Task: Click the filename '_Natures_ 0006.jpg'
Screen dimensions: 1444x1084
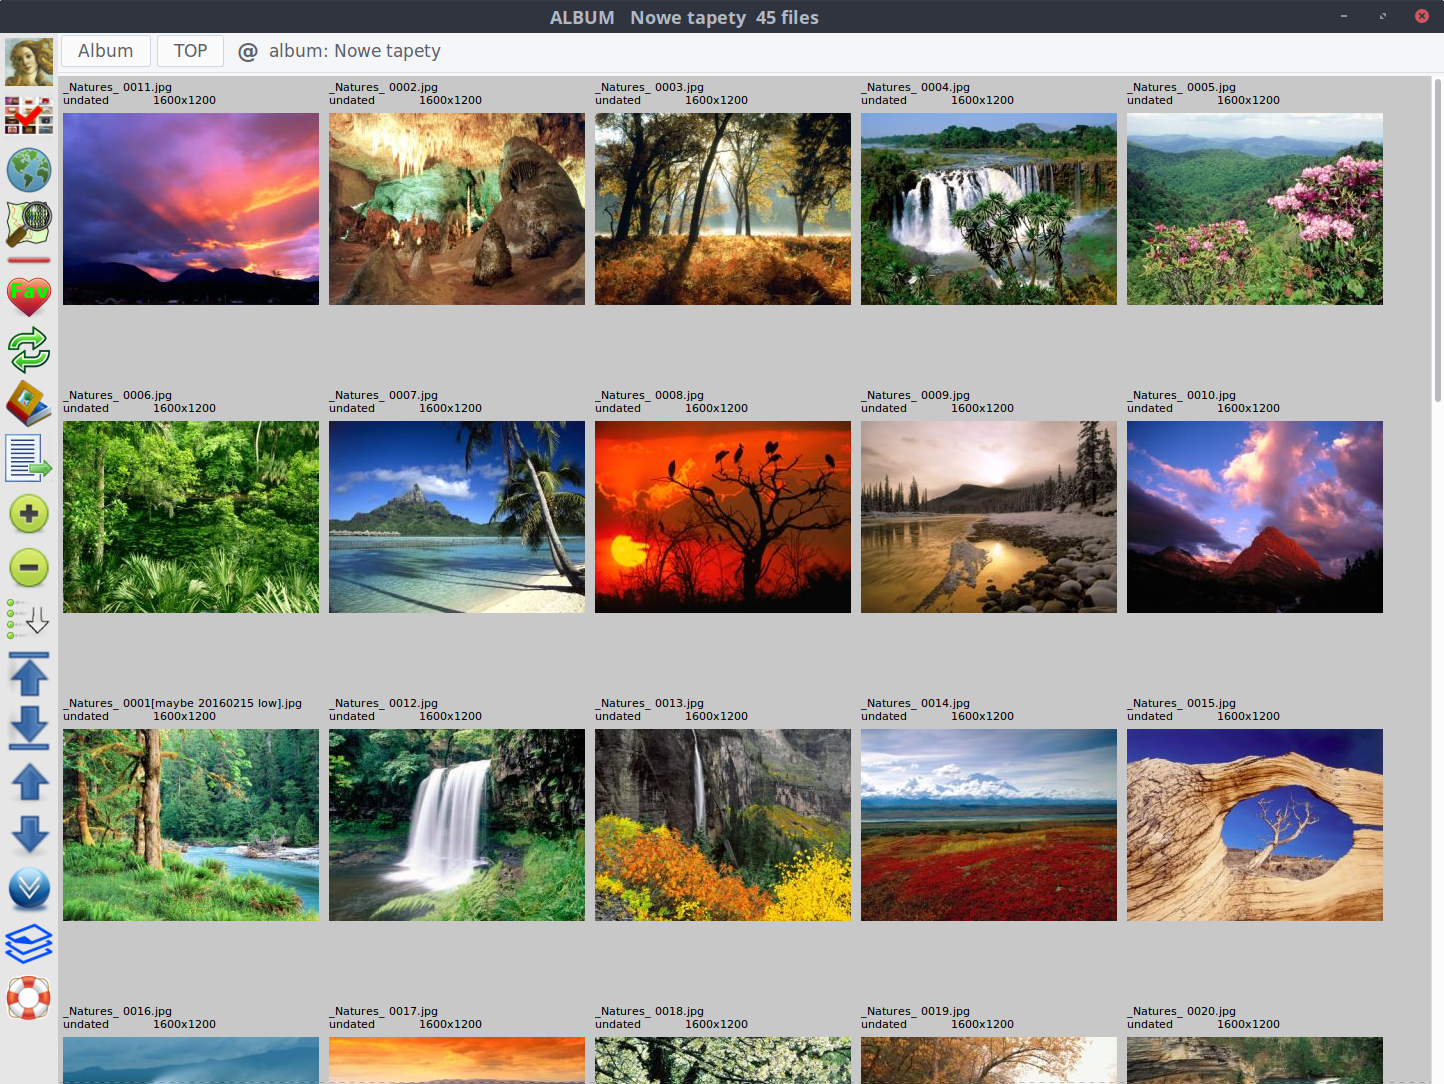Action: [118, 395]
